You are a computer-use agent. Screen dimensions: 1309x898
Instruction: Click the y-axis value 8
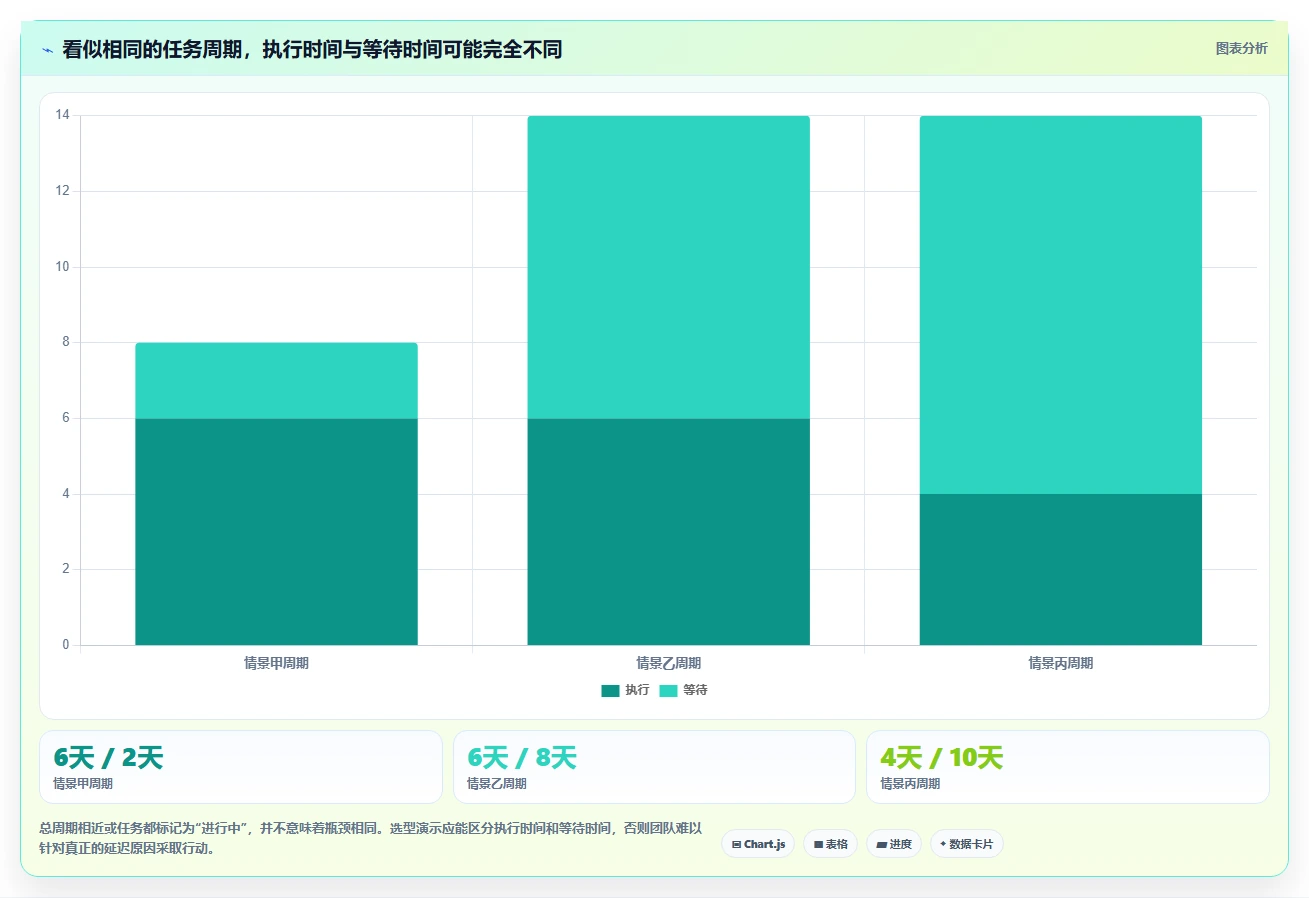click(x=66, y=342)
